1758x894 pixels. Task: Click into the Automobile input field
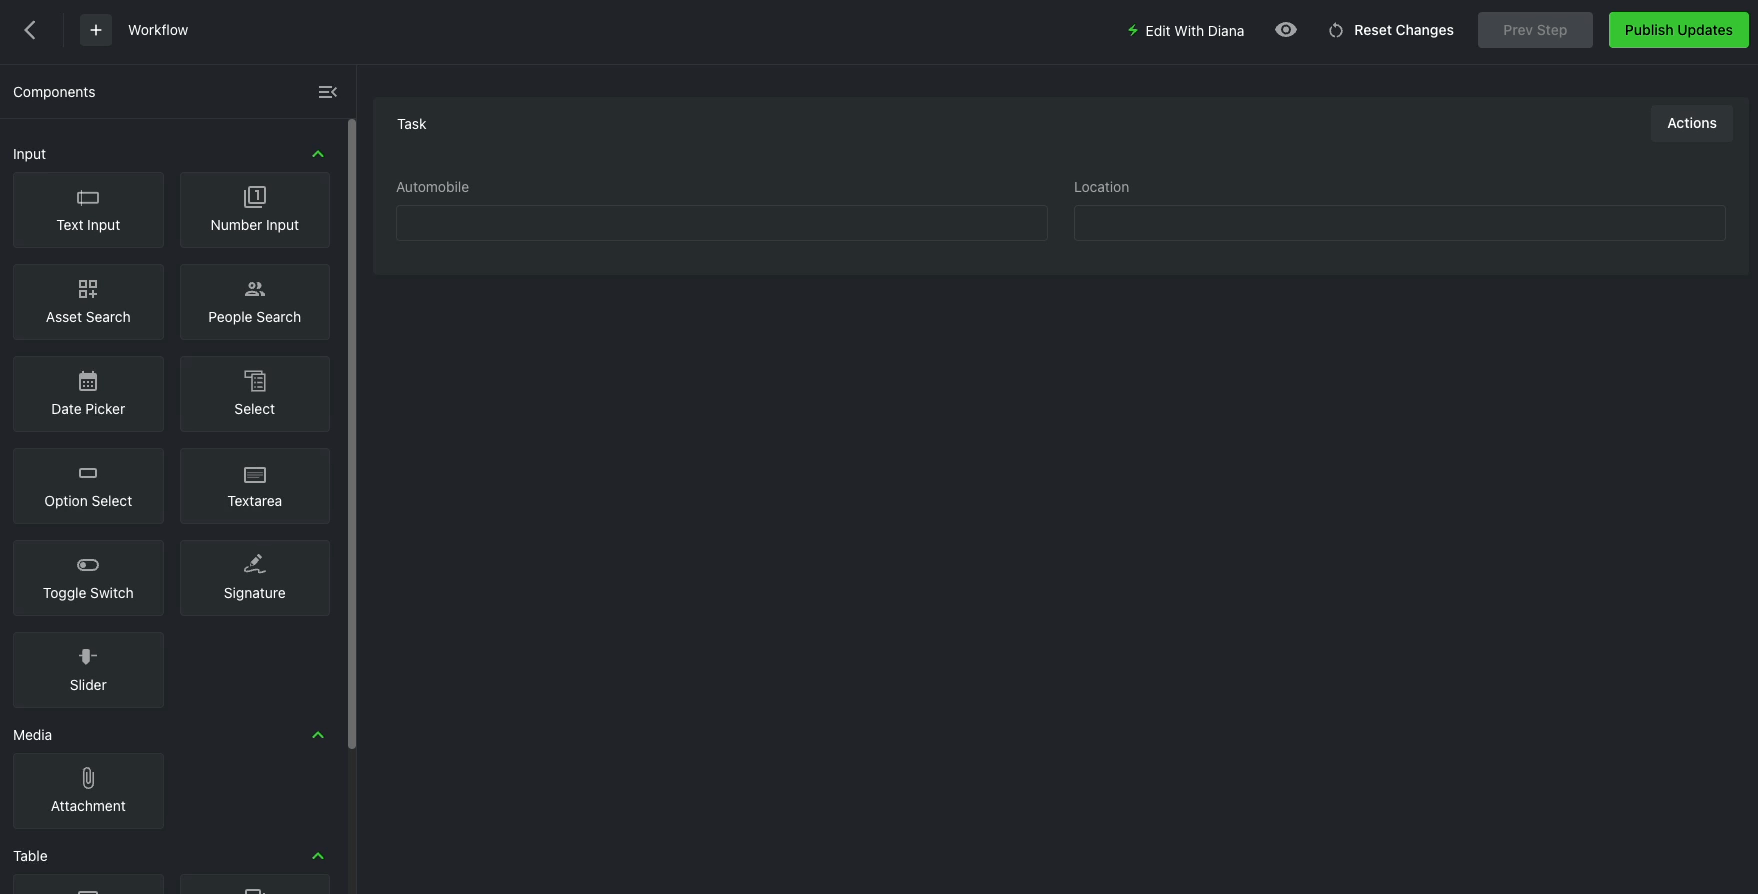[722, 223]
